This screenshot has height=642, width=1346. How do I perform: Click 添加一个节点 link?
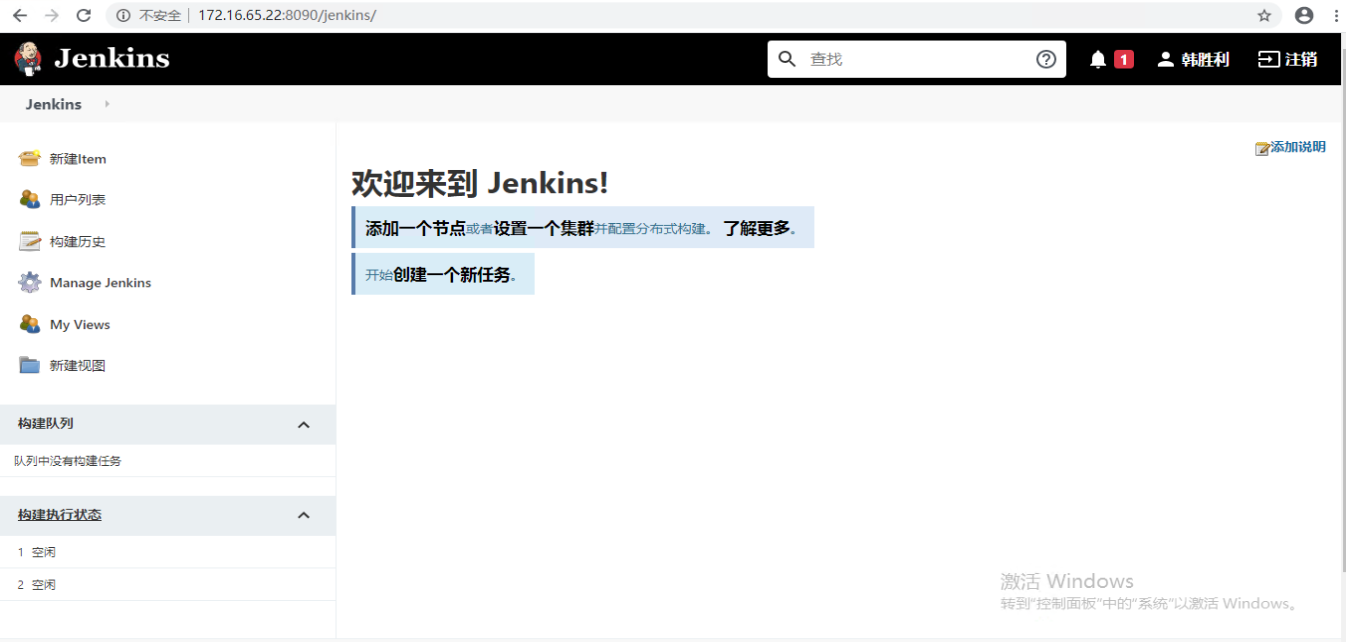(x=416, y=228)
